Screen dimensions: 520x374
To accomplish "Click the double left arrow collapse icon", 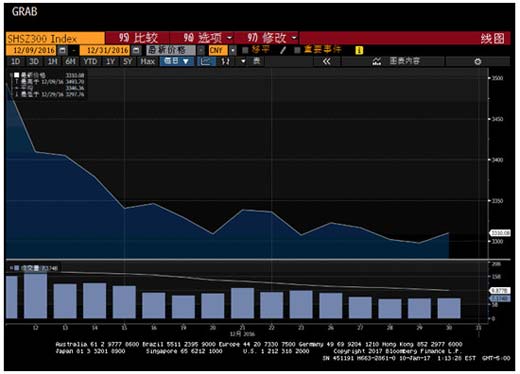I will [327, 61].
